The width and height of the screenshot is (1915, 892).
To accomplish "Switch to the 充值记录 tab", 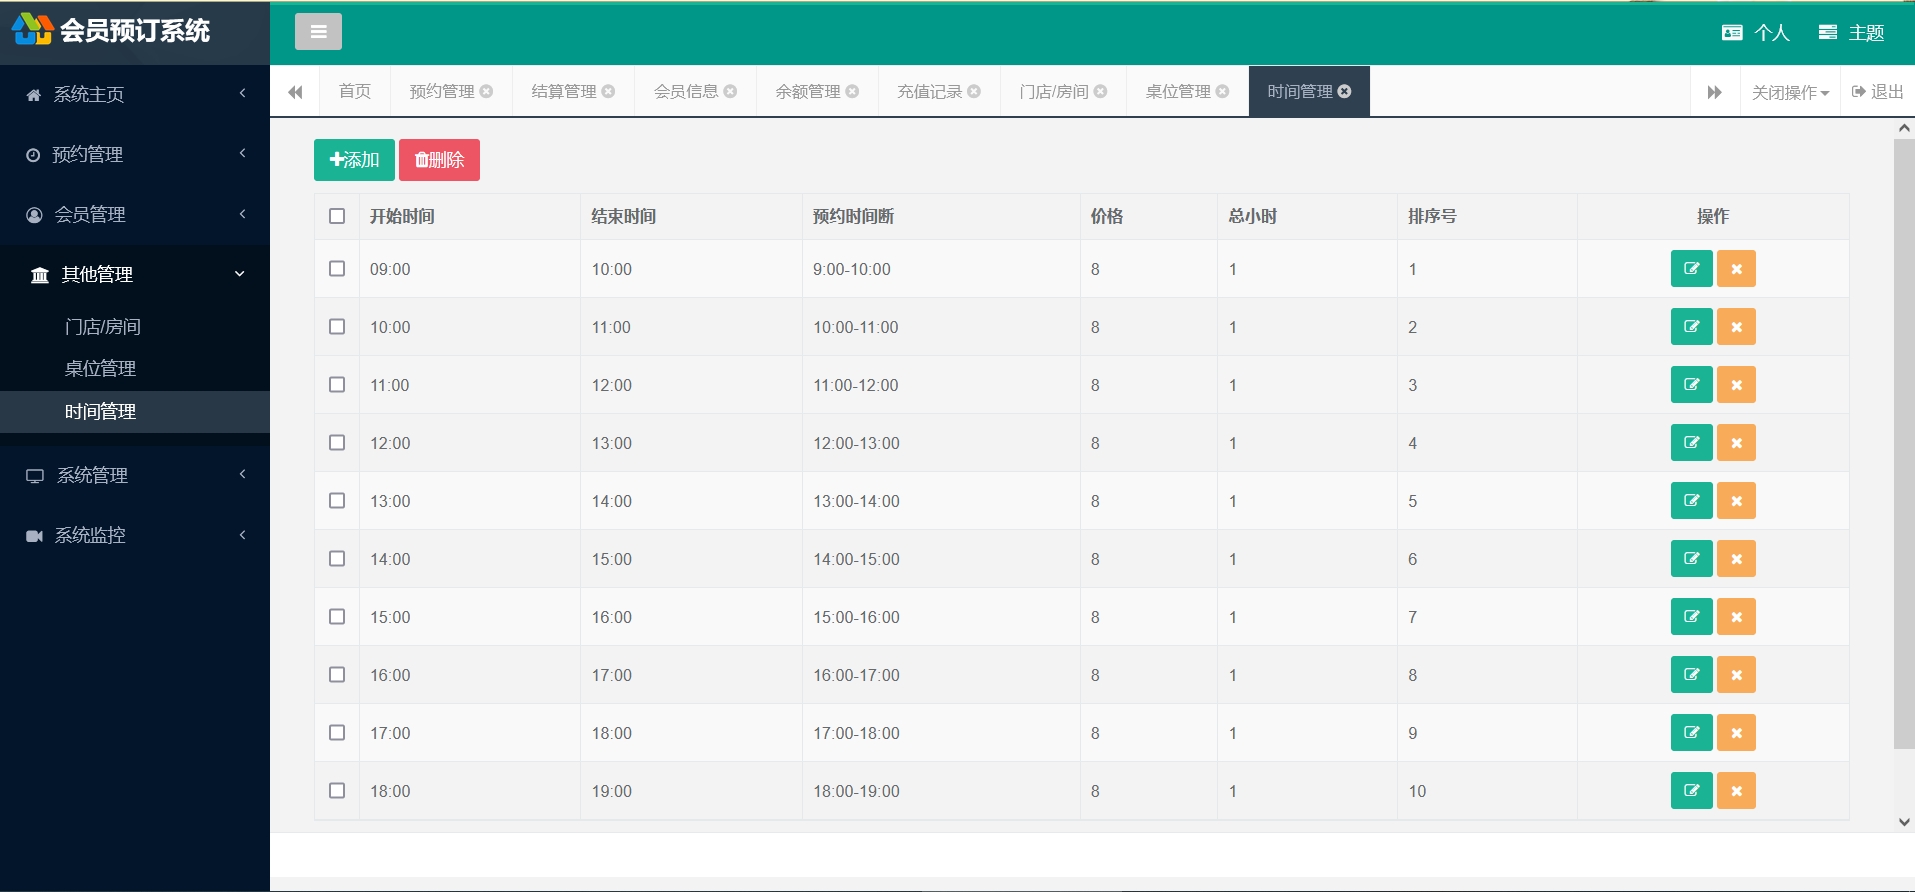I will pos(939,91).
